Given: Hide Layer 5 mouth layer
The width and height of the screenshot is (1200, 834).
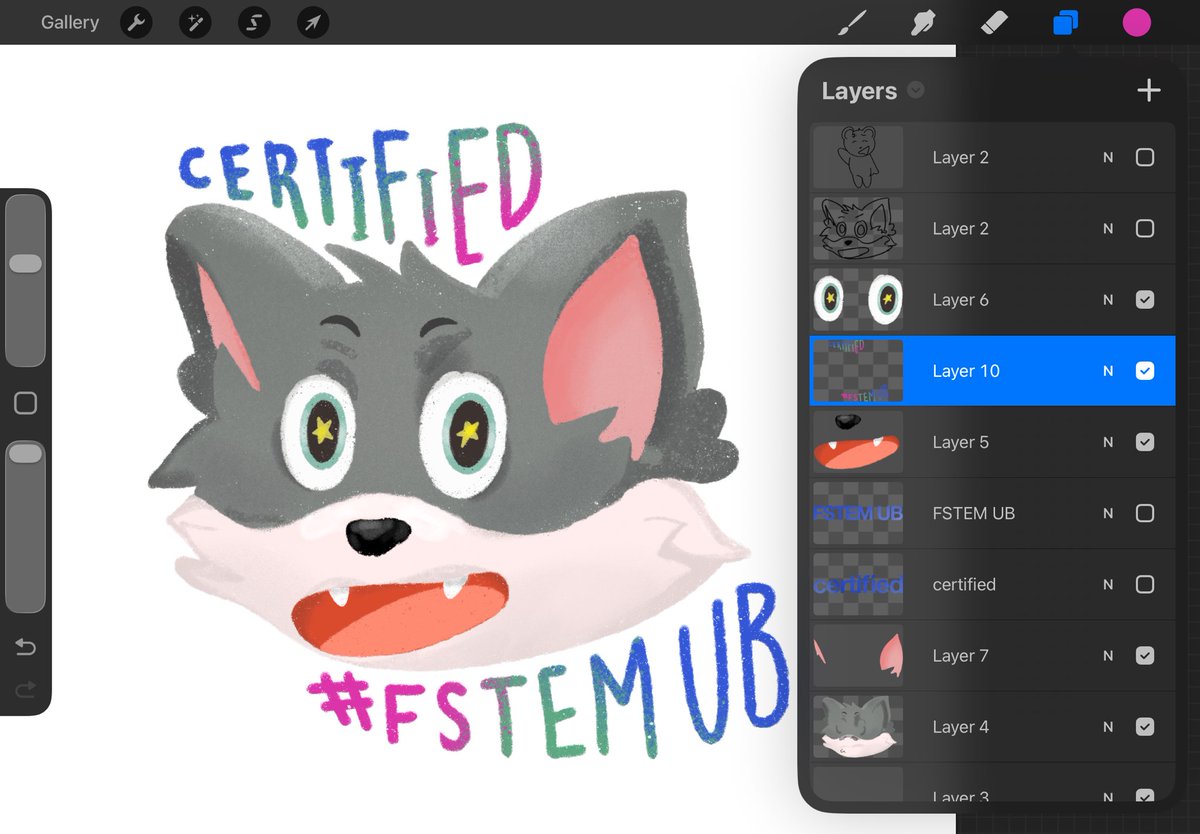Looking at the screenshot, I should point(1145,442).
